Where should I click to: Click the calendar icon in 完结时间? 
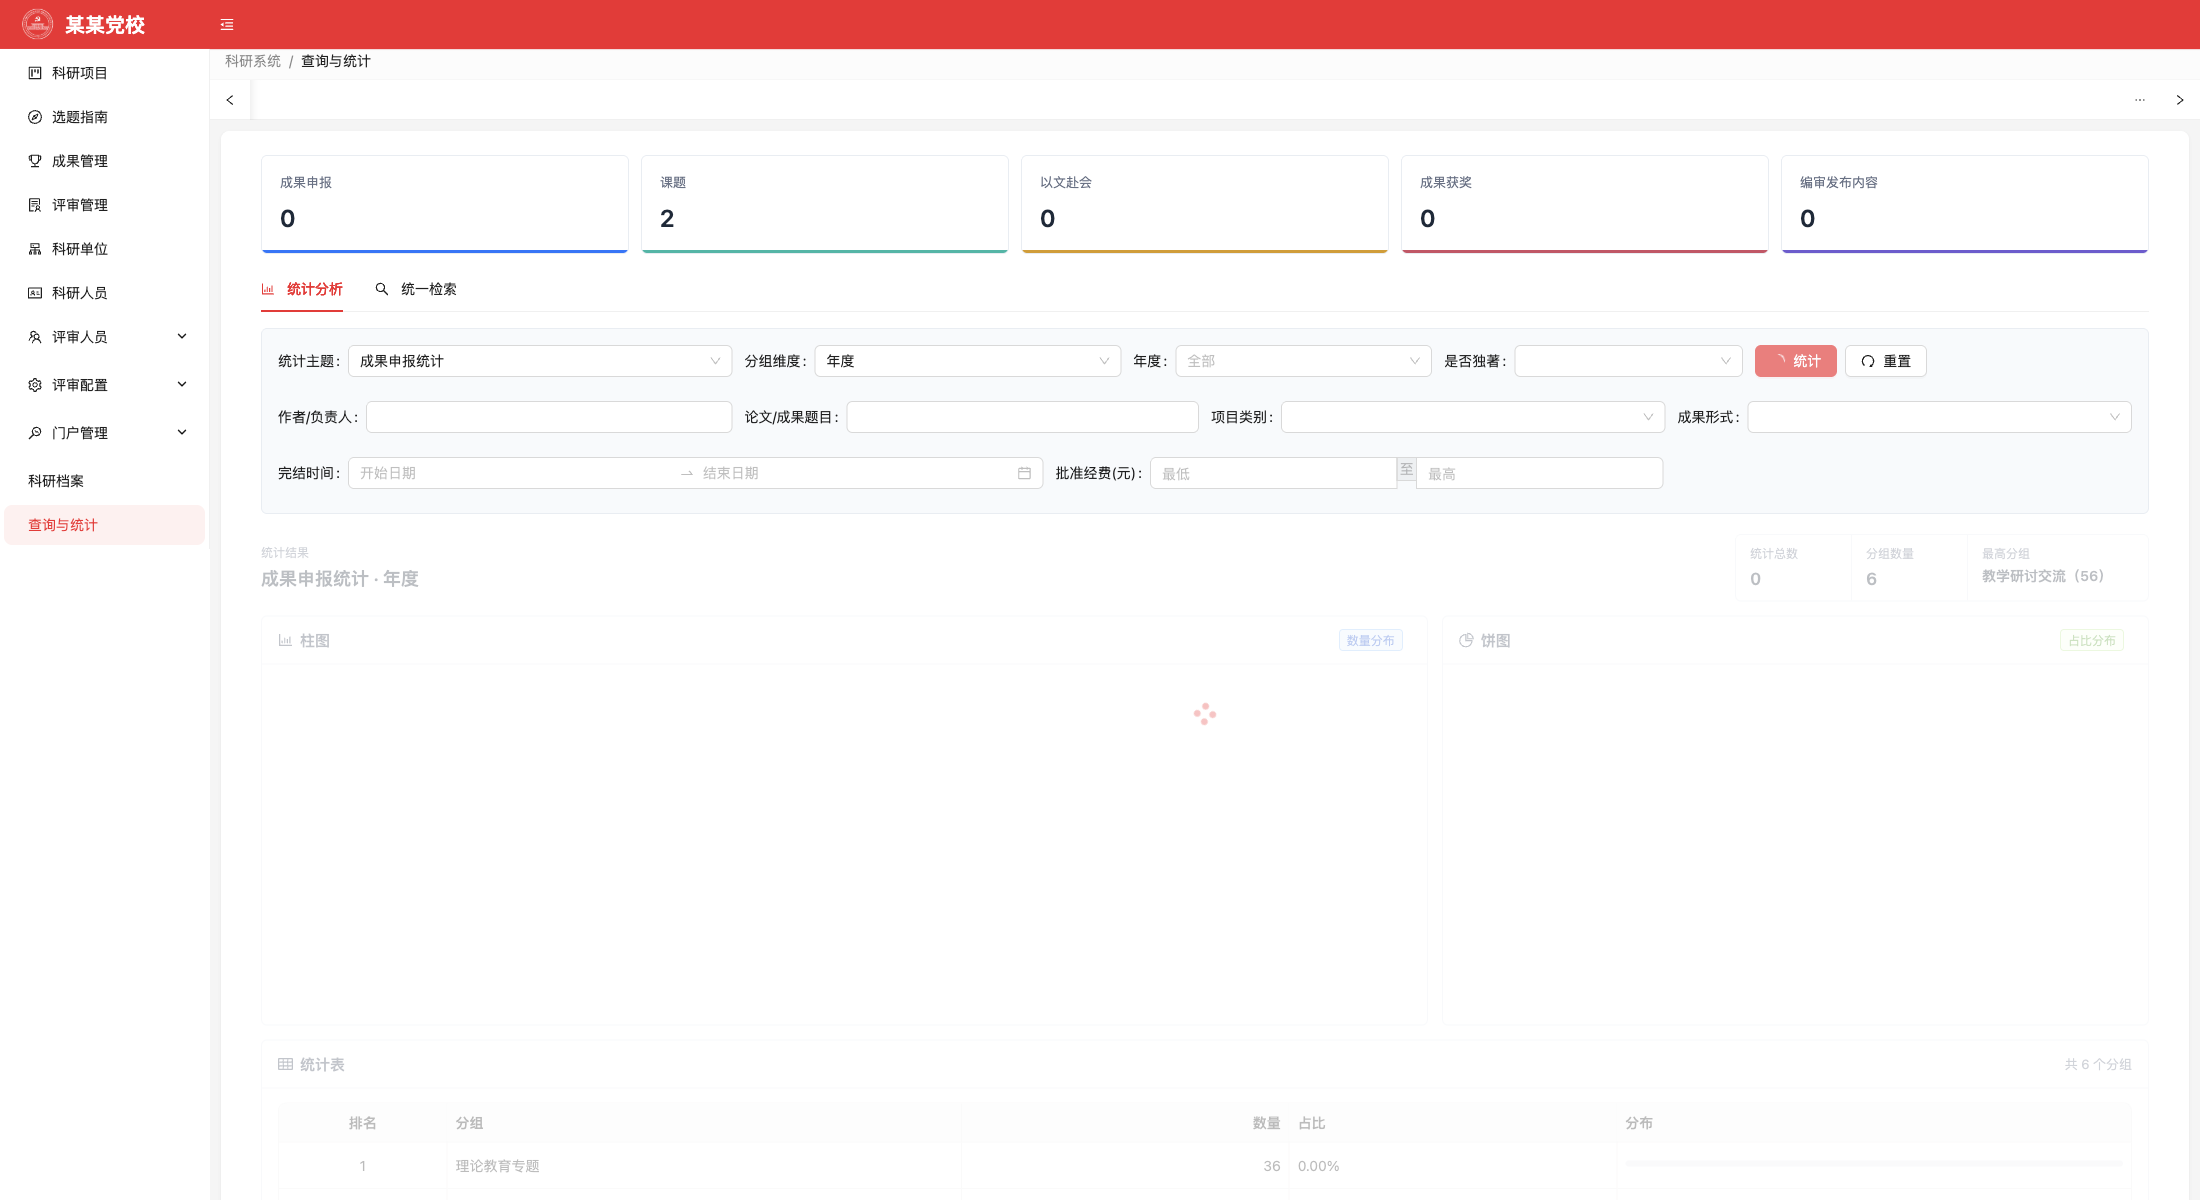pyautogui.click(x=1024, y=473)
